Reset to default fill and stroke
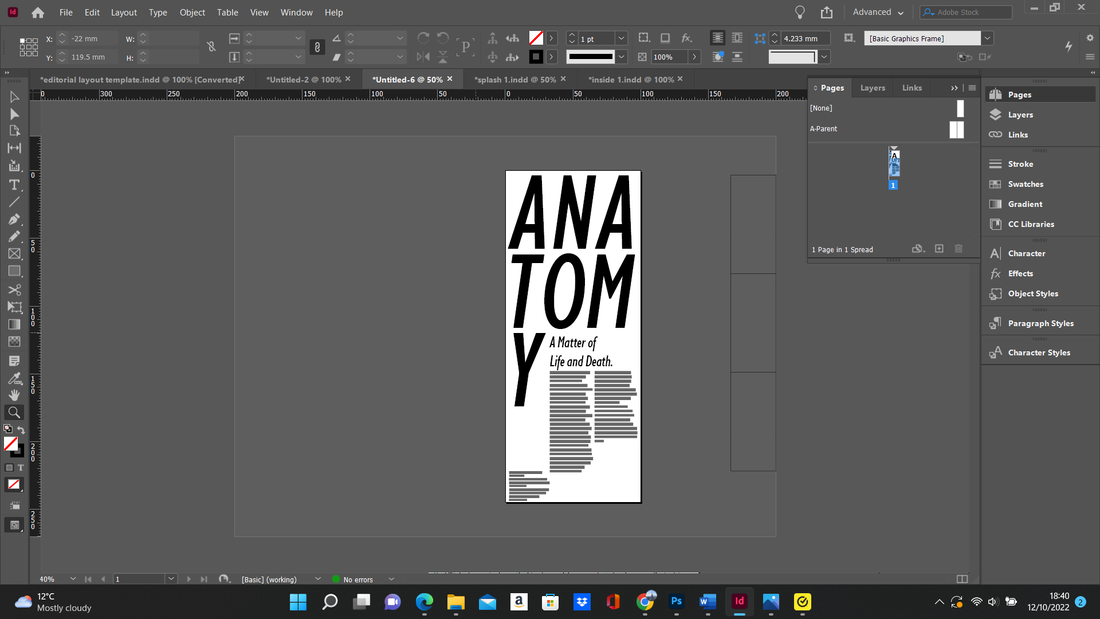Image resolution: width=1100 pixels, height=619 pixels. [x=8, y=430]
